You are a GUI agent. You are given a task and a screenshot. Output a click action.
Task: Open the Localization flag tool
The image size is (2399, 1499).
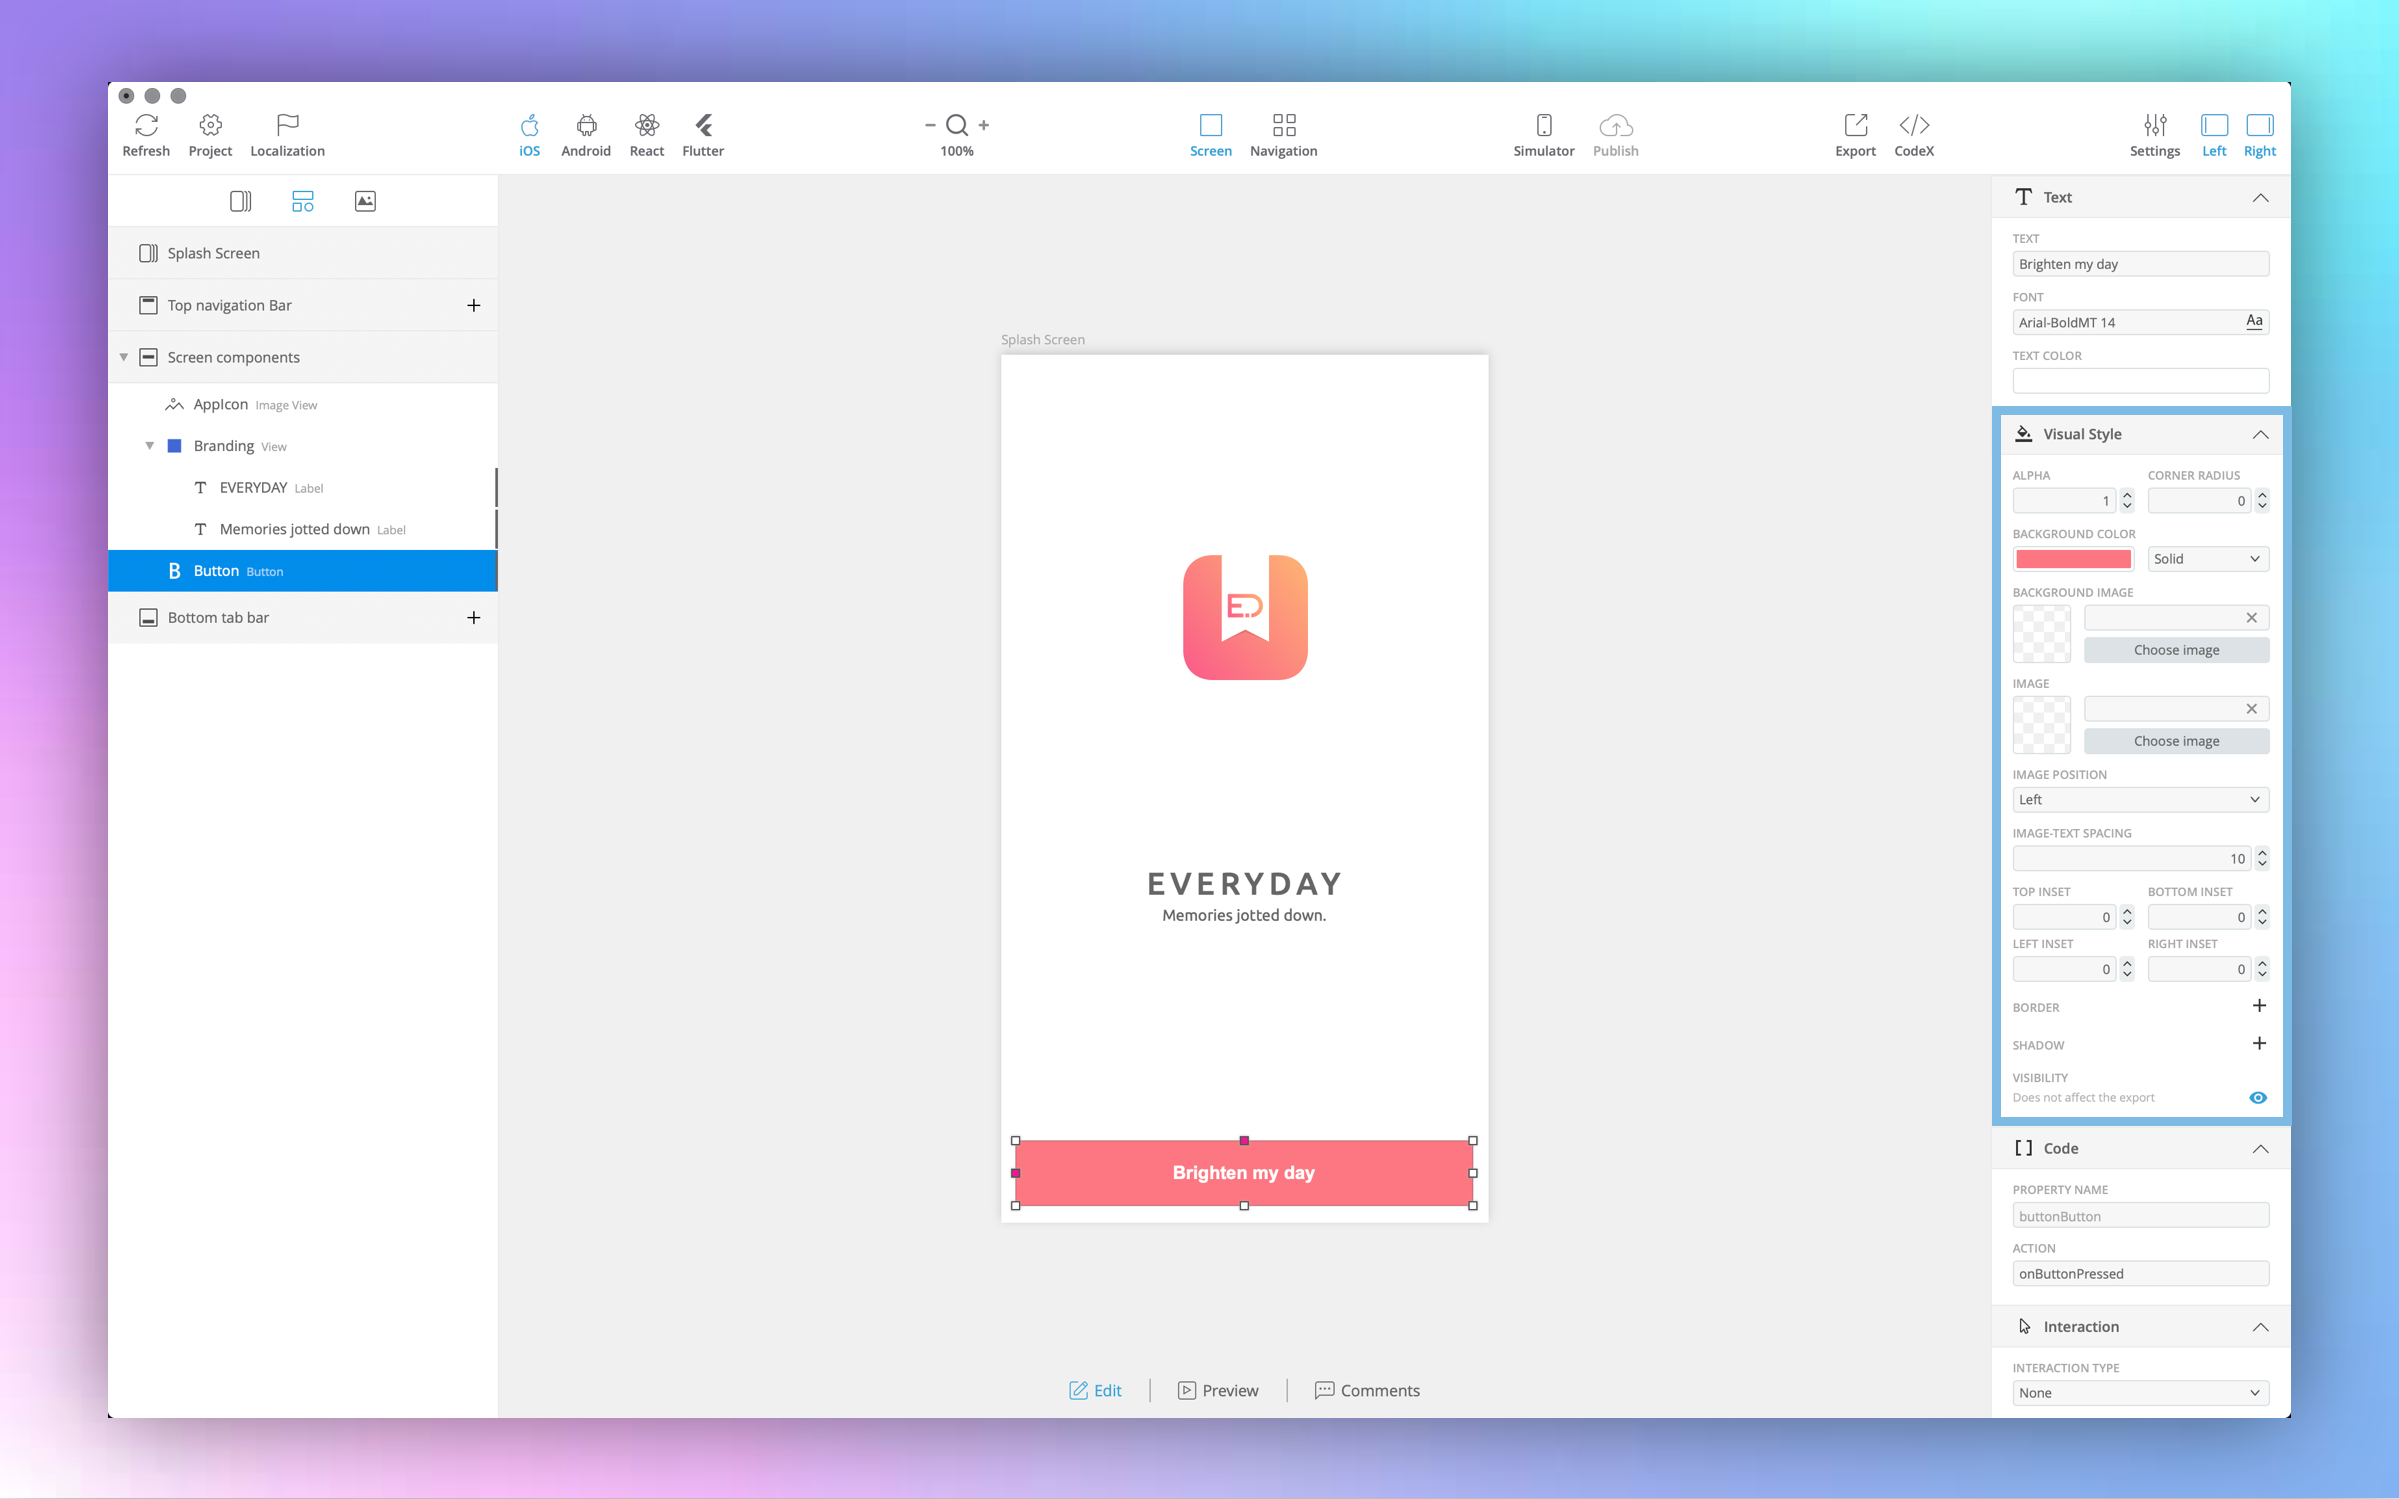coord(287,126)
